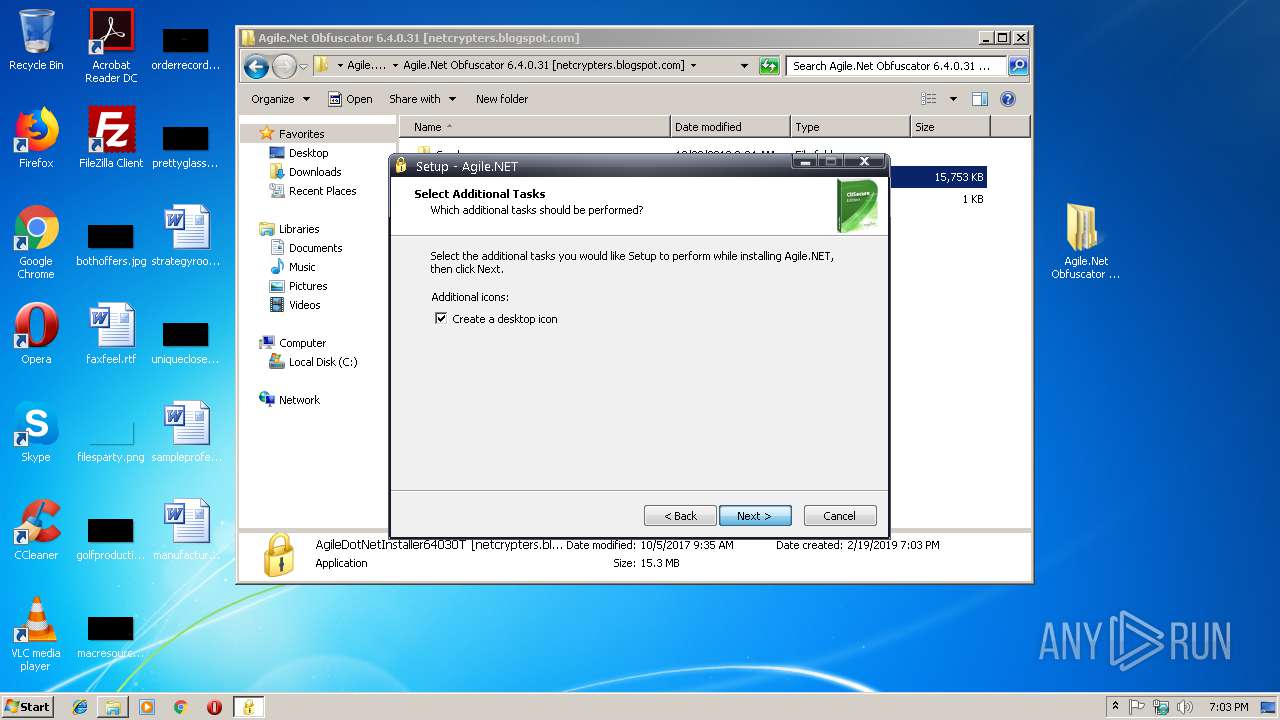Viewport: 1280px width, 720px height.
Task: Open Opera taskbar icon
Action: 214,707
